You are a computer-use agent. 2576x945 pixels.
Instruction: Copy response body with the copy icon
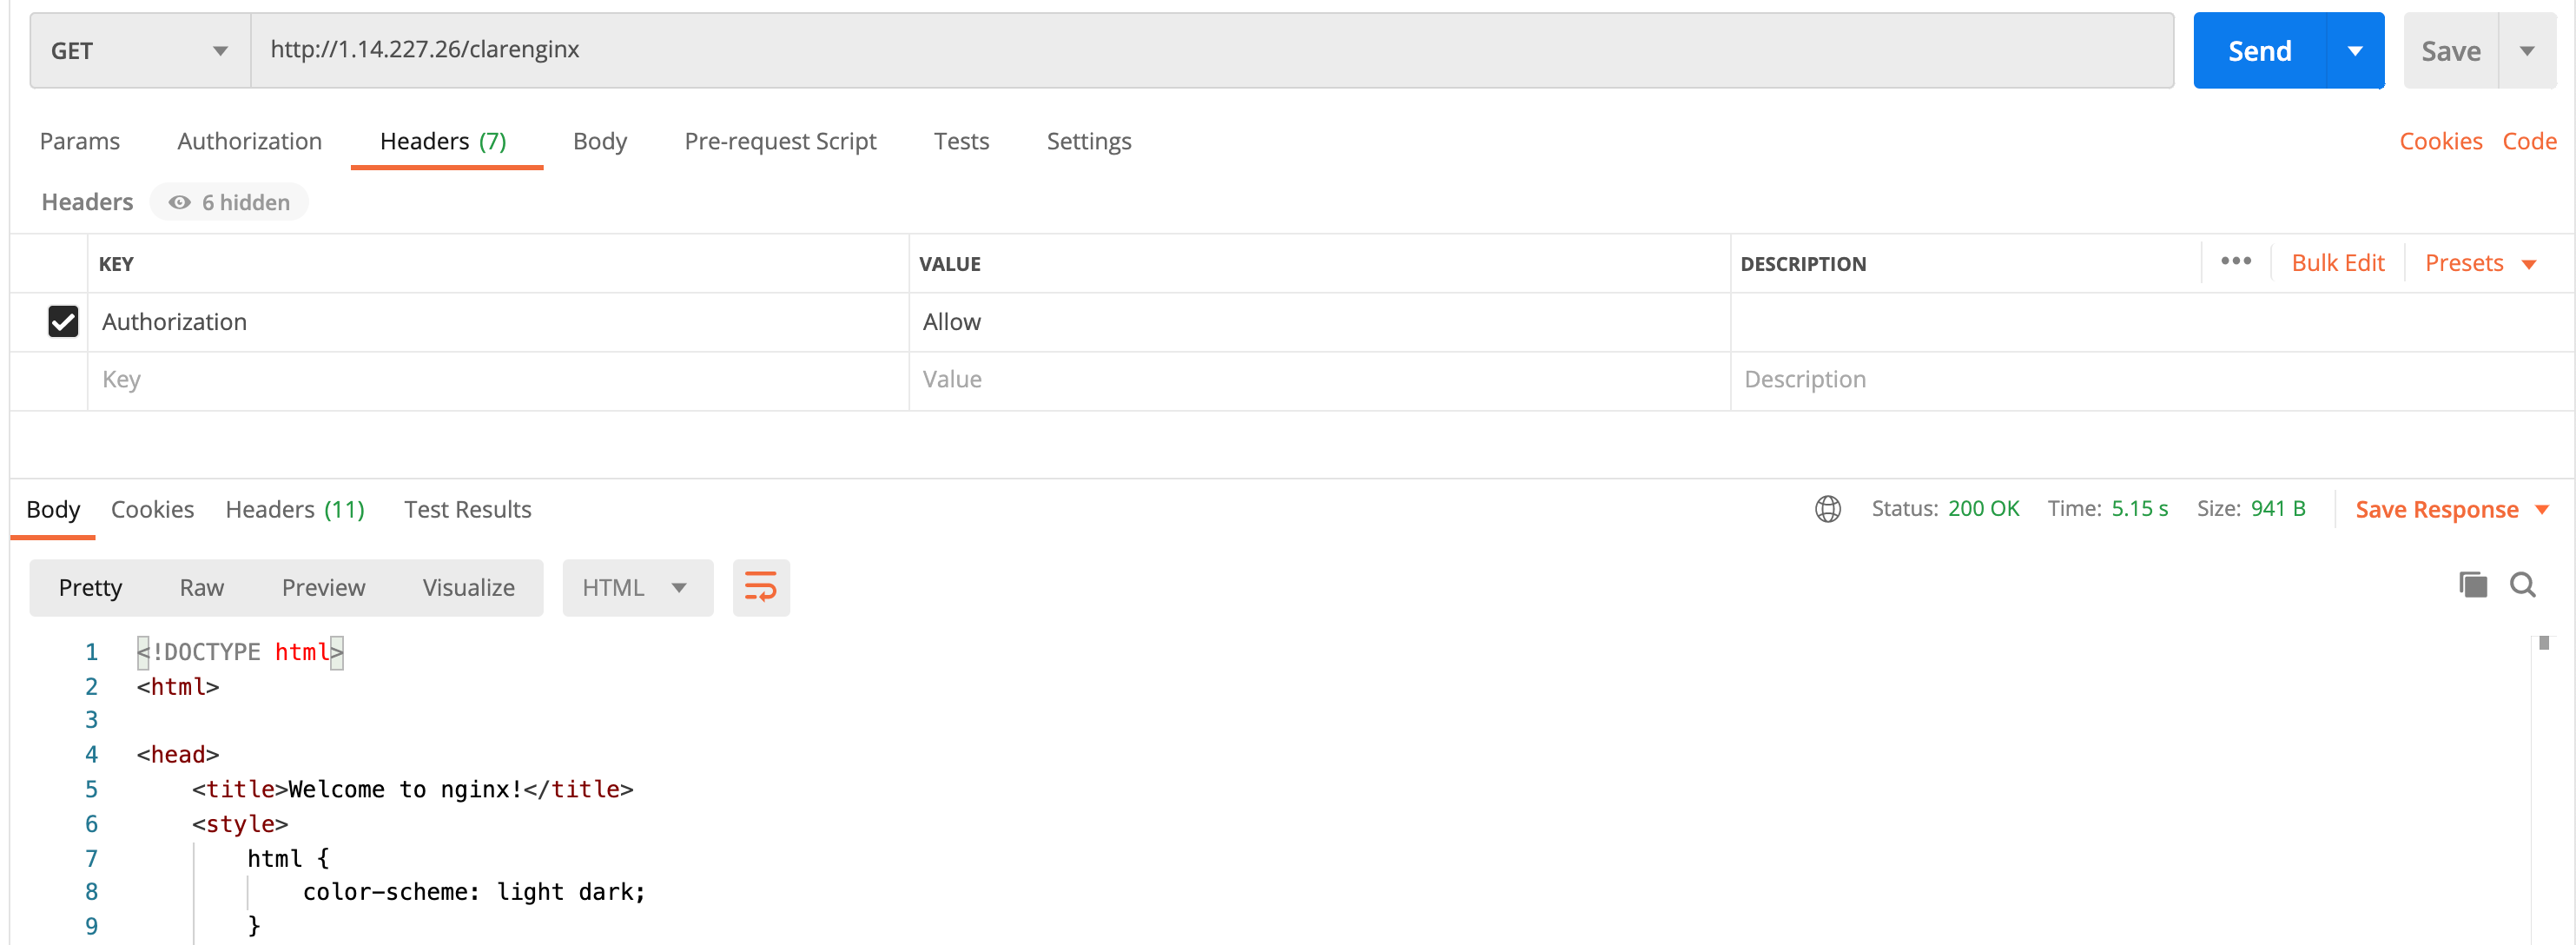click(2472, 585)
